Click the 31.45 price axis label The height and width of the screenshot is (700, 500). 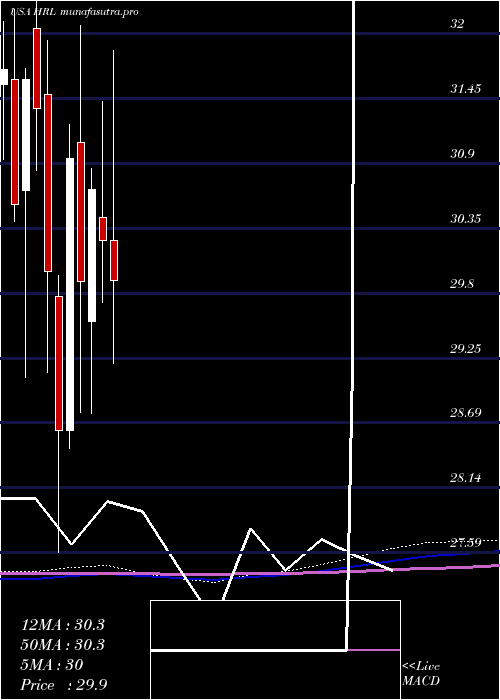465,88
